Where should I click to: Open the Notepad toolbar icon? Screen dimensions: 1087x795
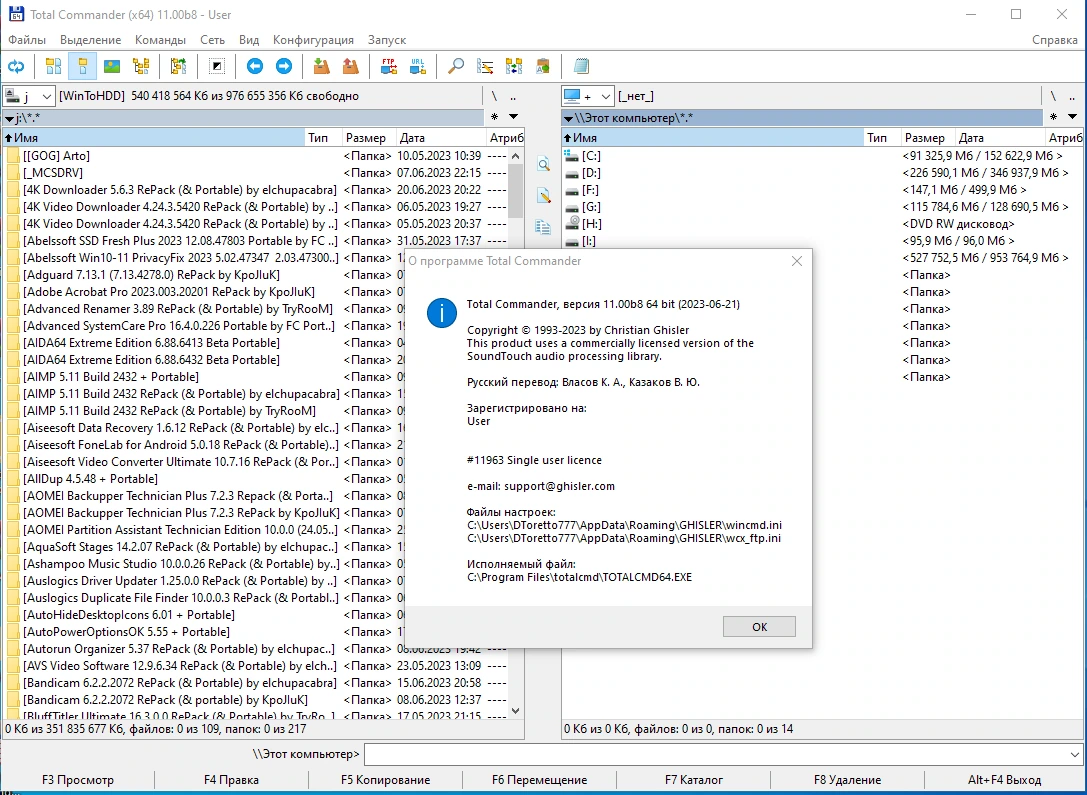coord(581,67)
